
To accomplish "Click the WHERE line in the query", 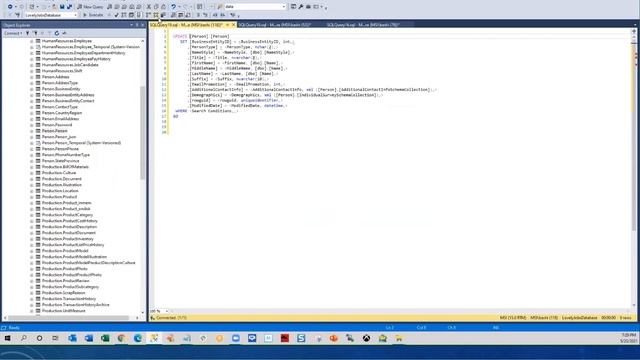I will tap(207, 111).
